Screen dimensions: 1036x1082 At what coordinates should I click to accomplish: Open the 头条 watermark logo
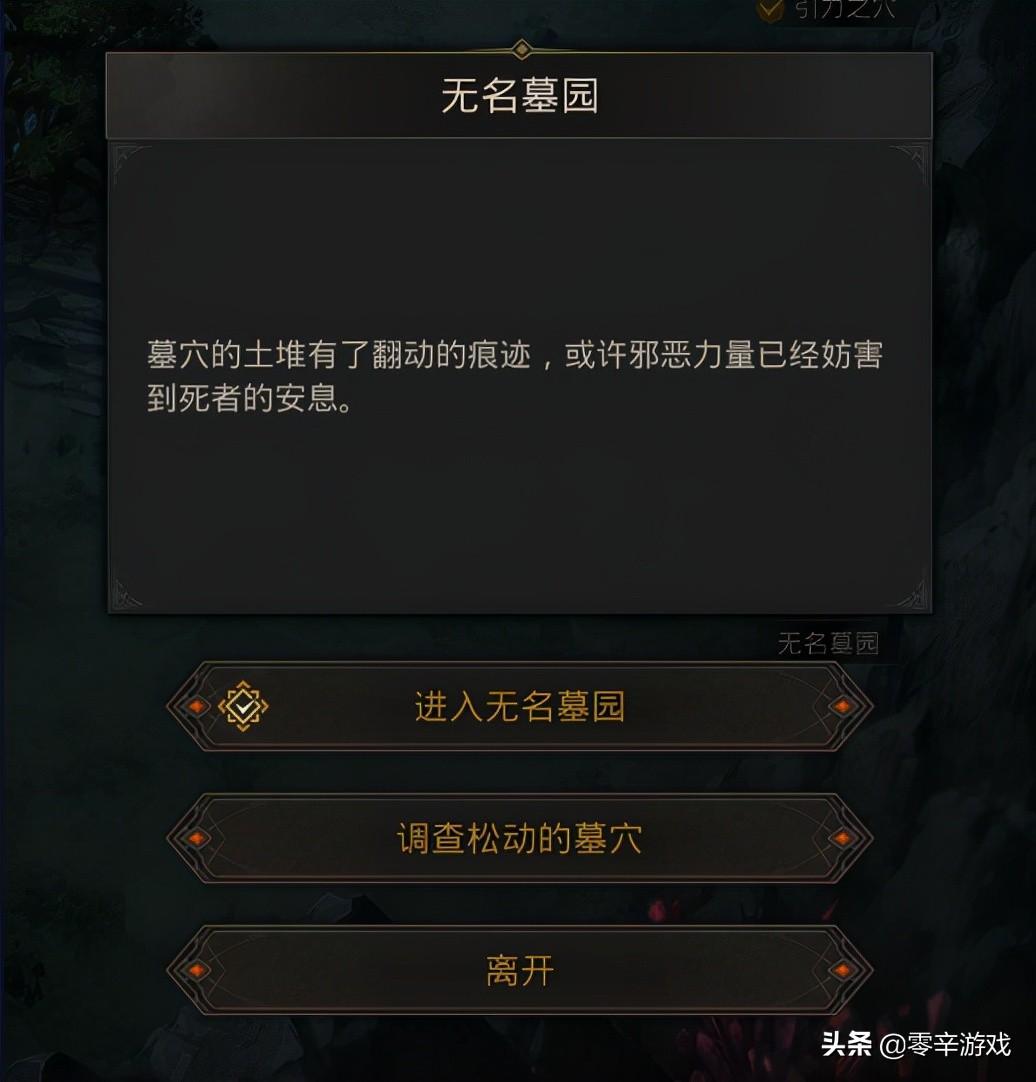(846, 1044)
